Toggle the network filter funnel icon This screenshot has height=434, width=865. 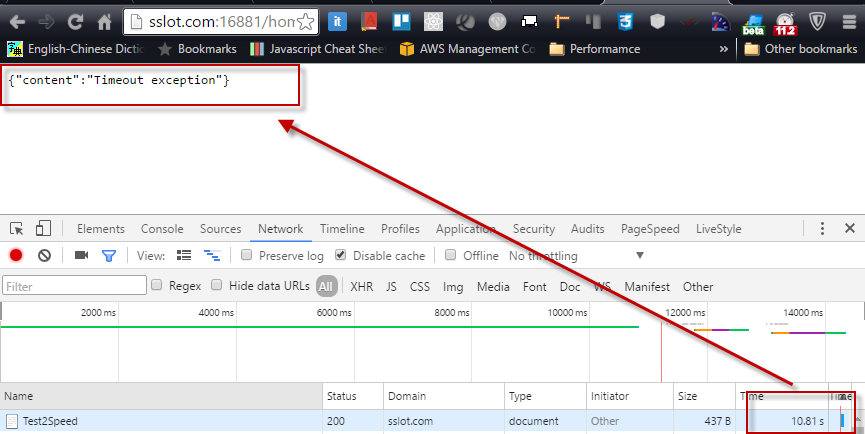pos(109,256)
